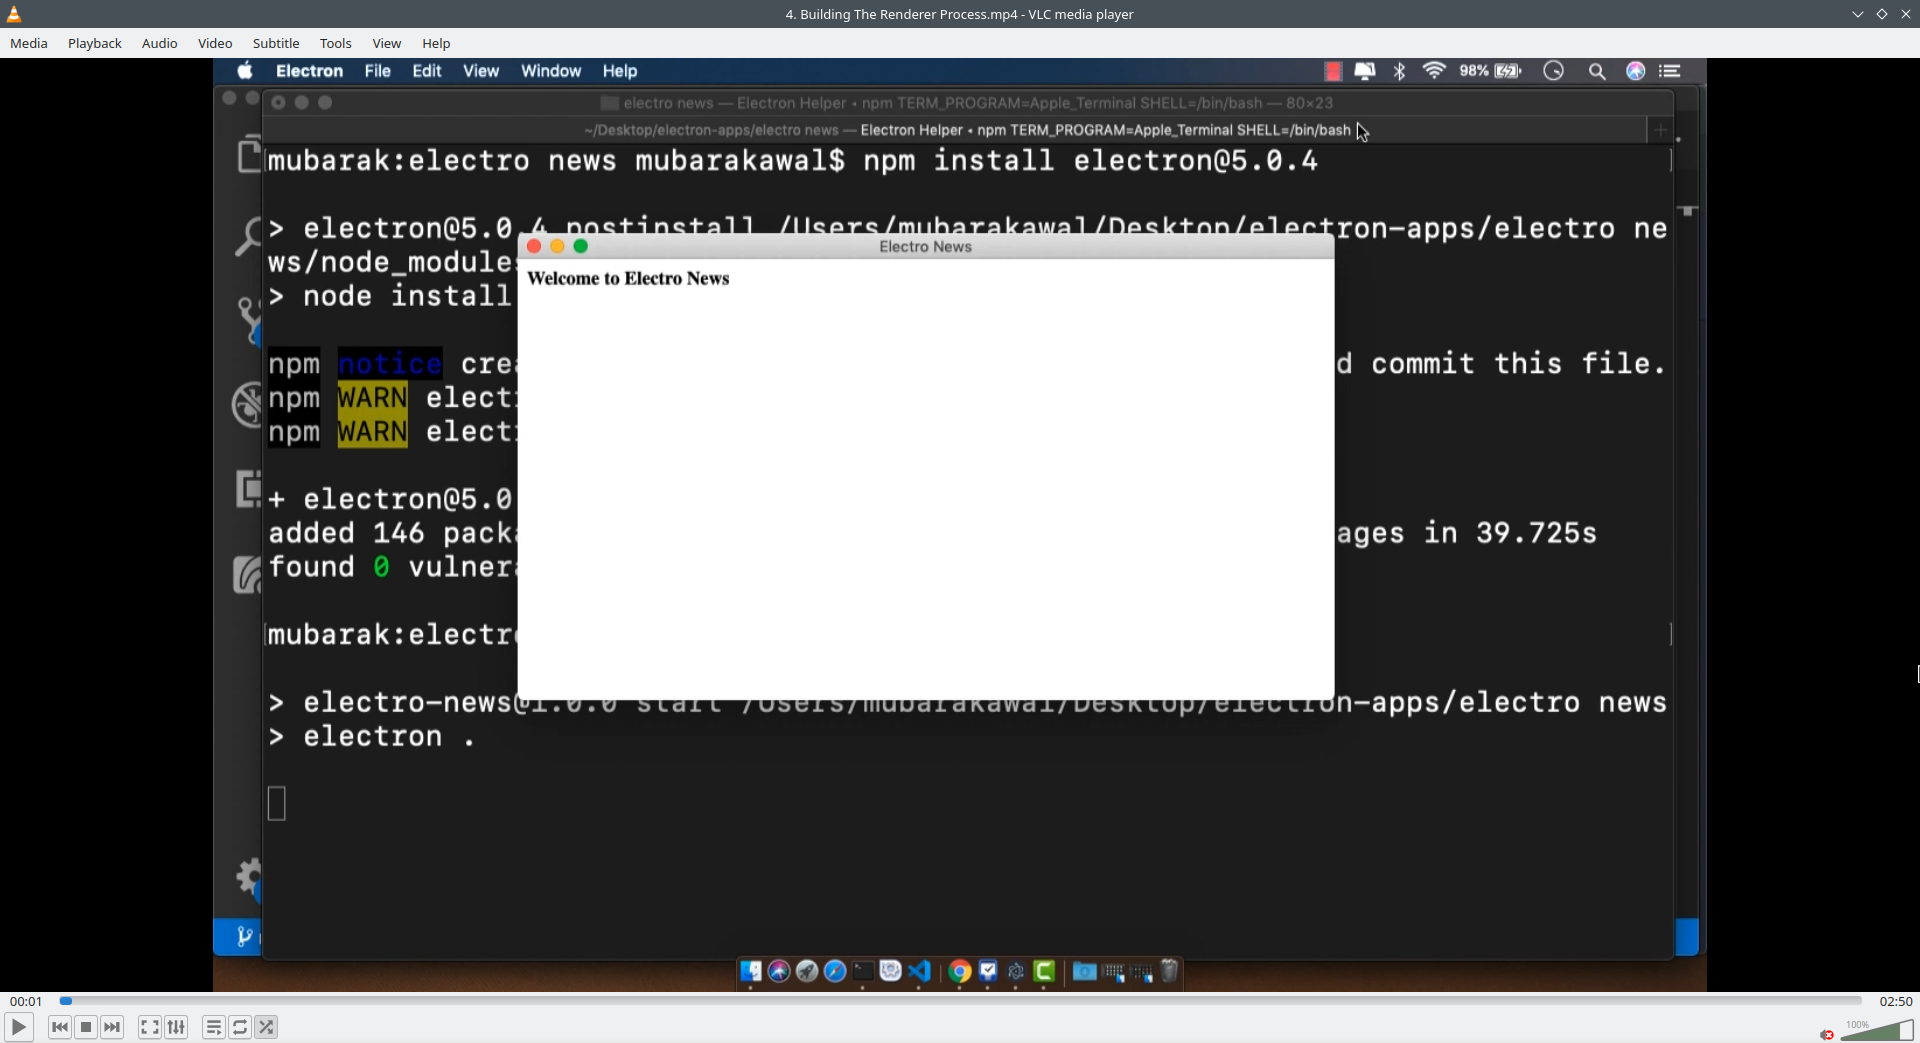Open VS Code Search sidebar icon
Screen dimensions: 1920x1043
[247, 237]
